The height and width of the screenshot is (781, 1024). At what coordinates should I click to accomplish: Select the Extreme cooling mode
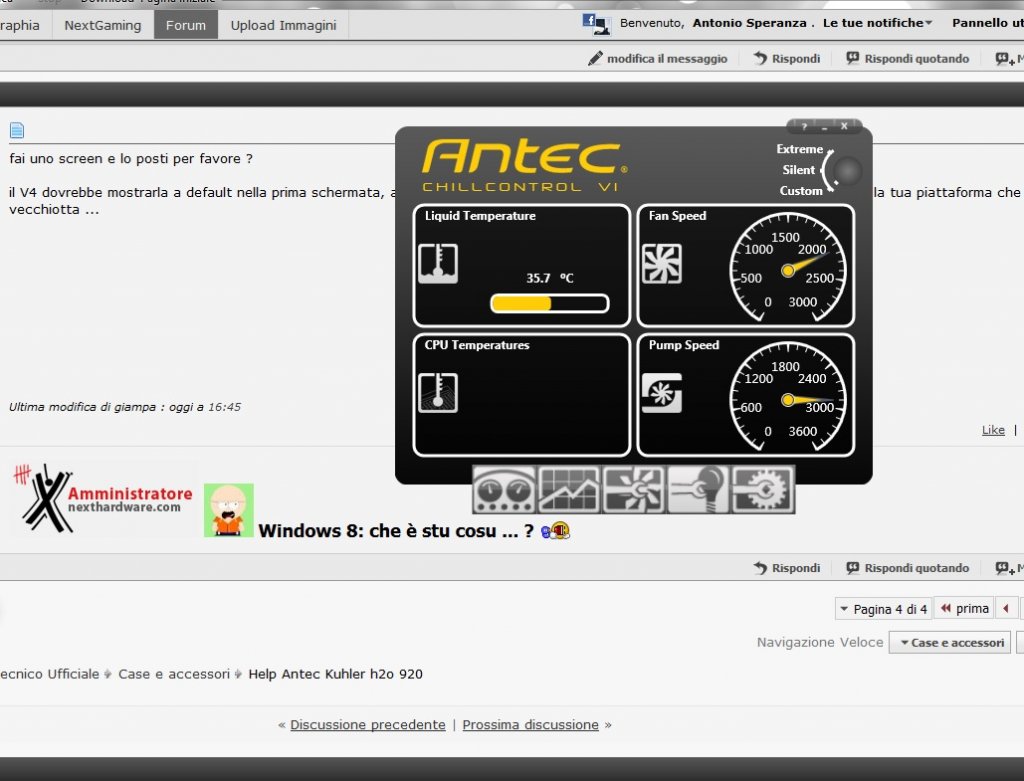799,149
